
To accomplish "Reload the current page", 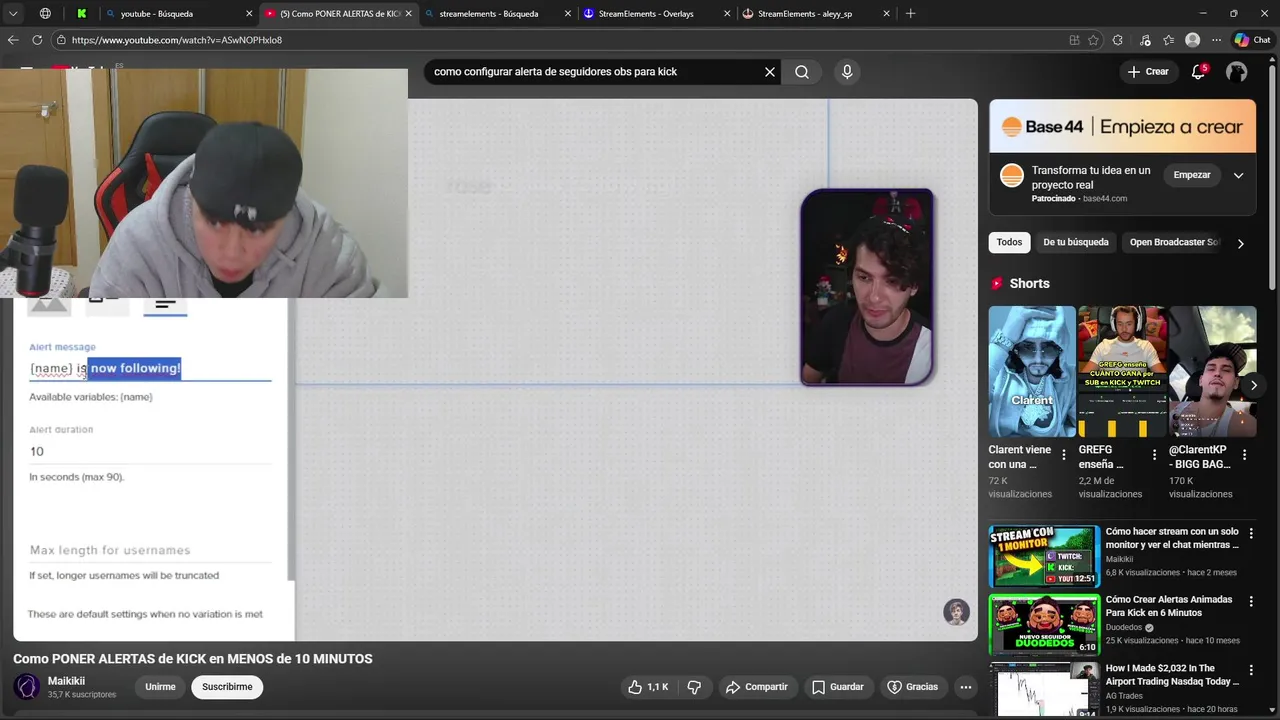I will pyautogui.click(x=37, y=40).
